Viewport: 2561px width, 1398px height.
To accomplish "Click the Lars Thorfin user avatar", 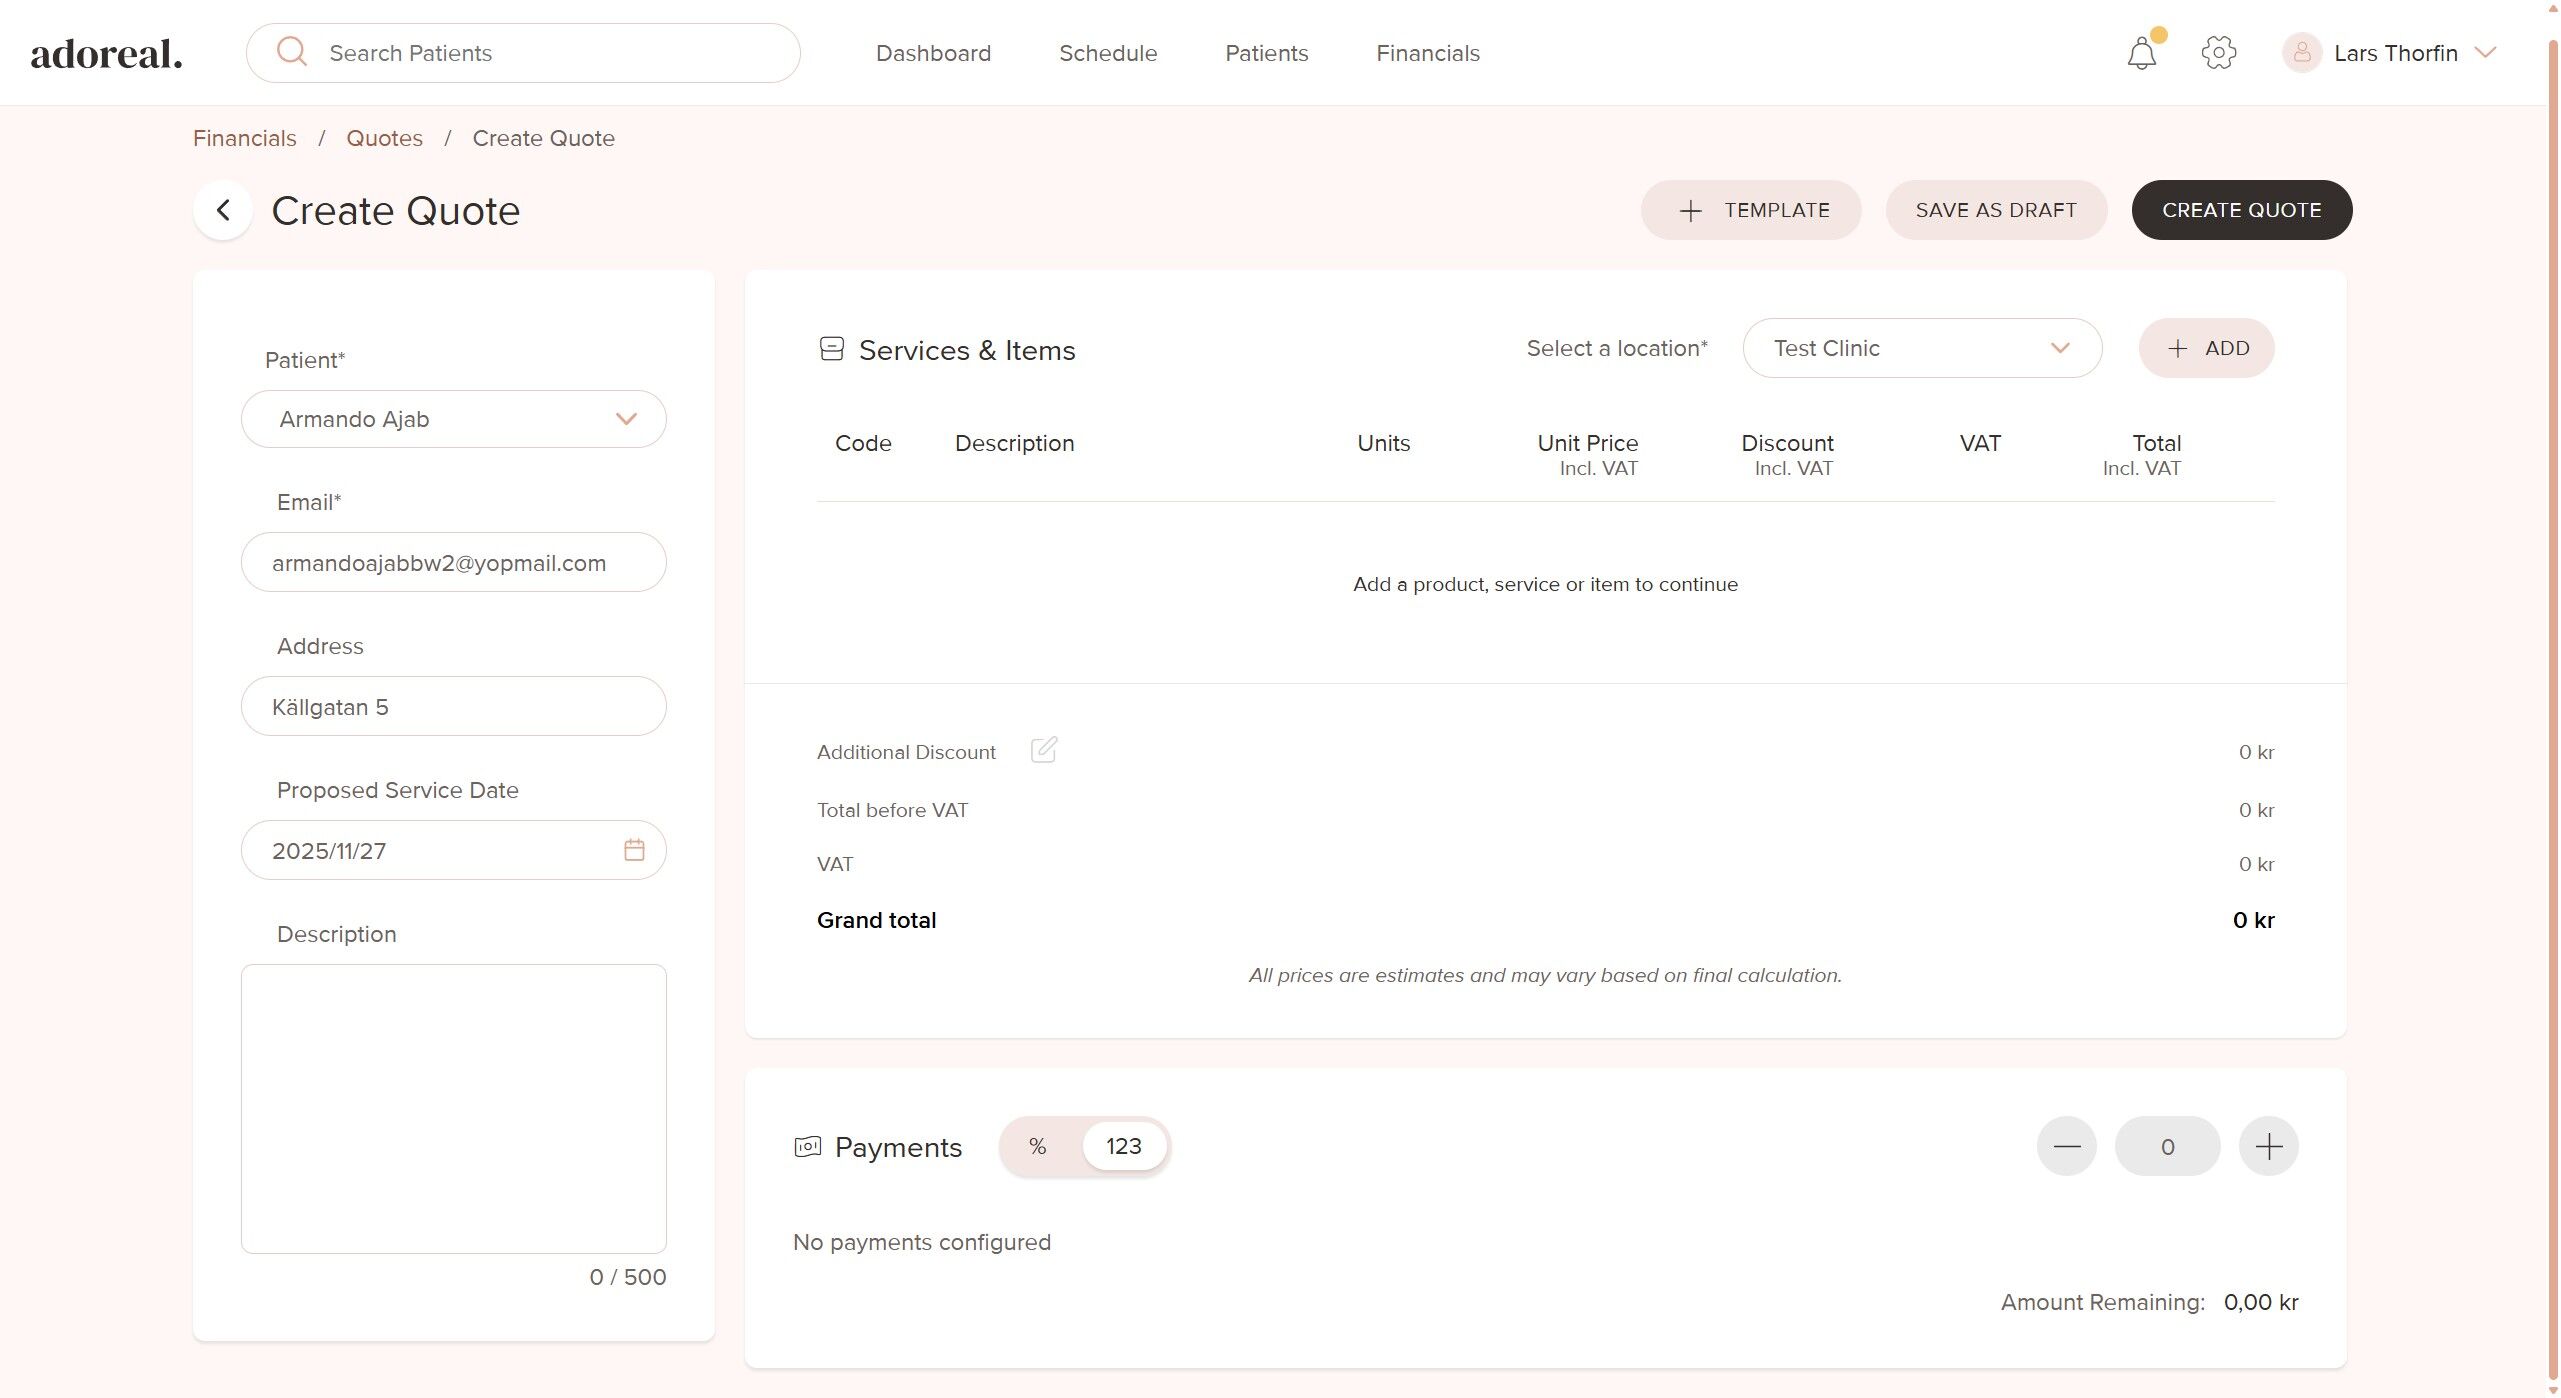I will coord(2301,53).
